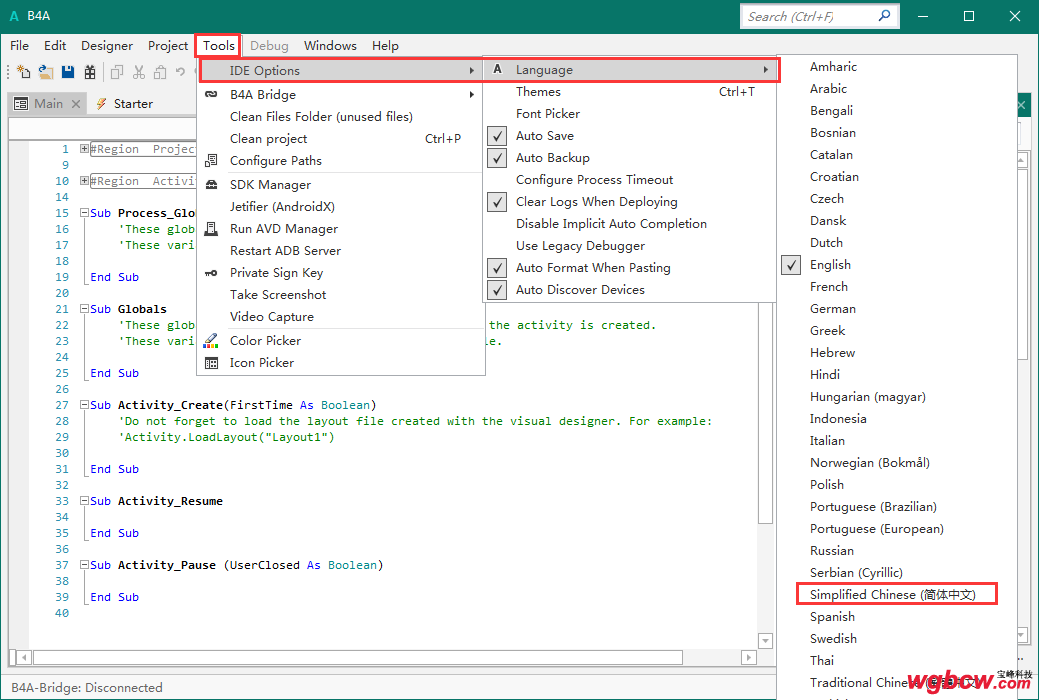Click the editor horizontal scrollbar track
The width and height of the screenshot is (1039, 700).
pos(358,657)
